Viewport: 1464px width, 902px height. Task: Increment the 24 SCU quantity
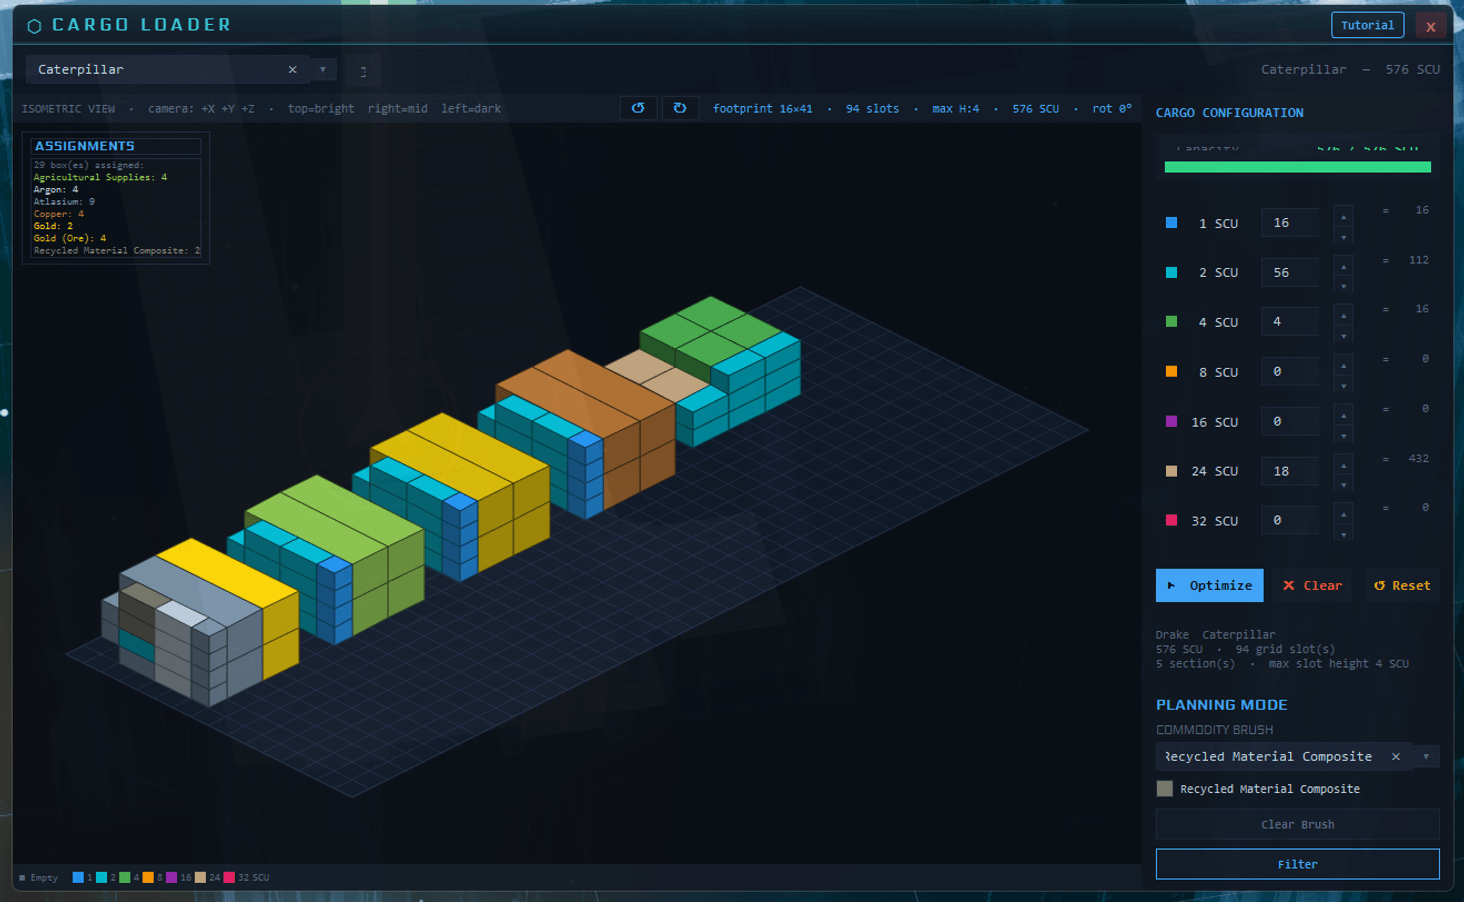click(x=1344, y=464)
